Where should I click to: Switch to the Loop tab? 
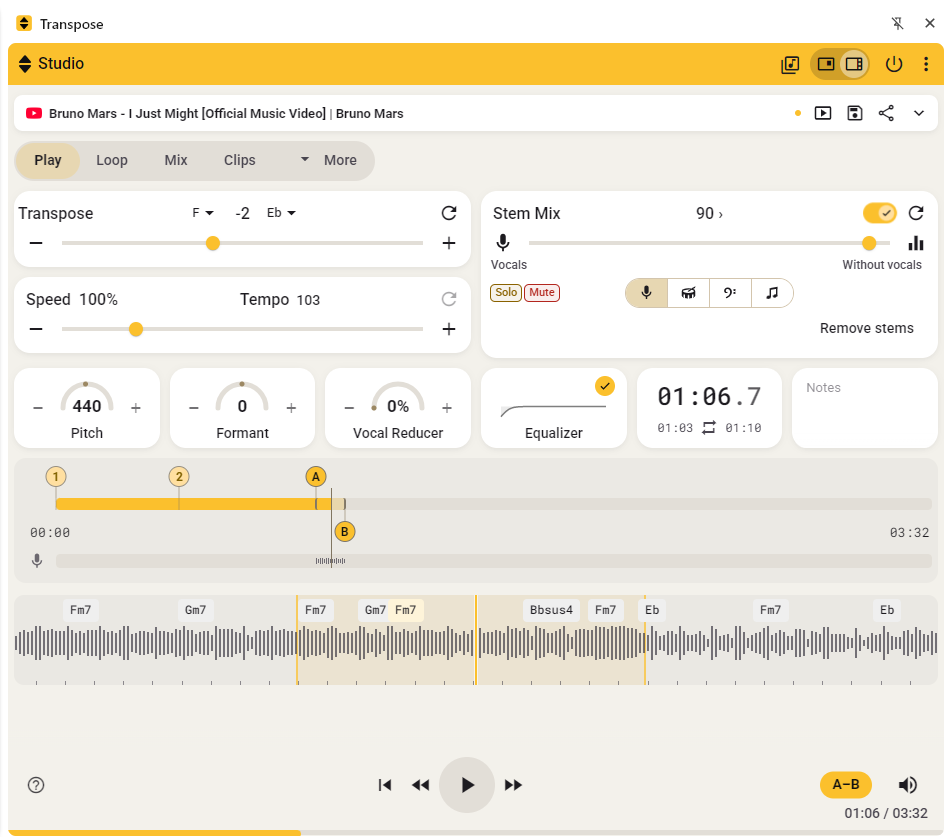point(112,161)
